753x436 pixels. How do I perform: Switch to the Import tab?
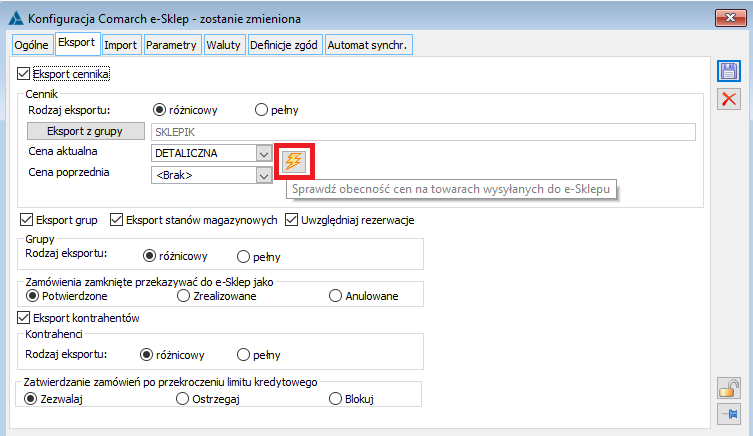121,45
